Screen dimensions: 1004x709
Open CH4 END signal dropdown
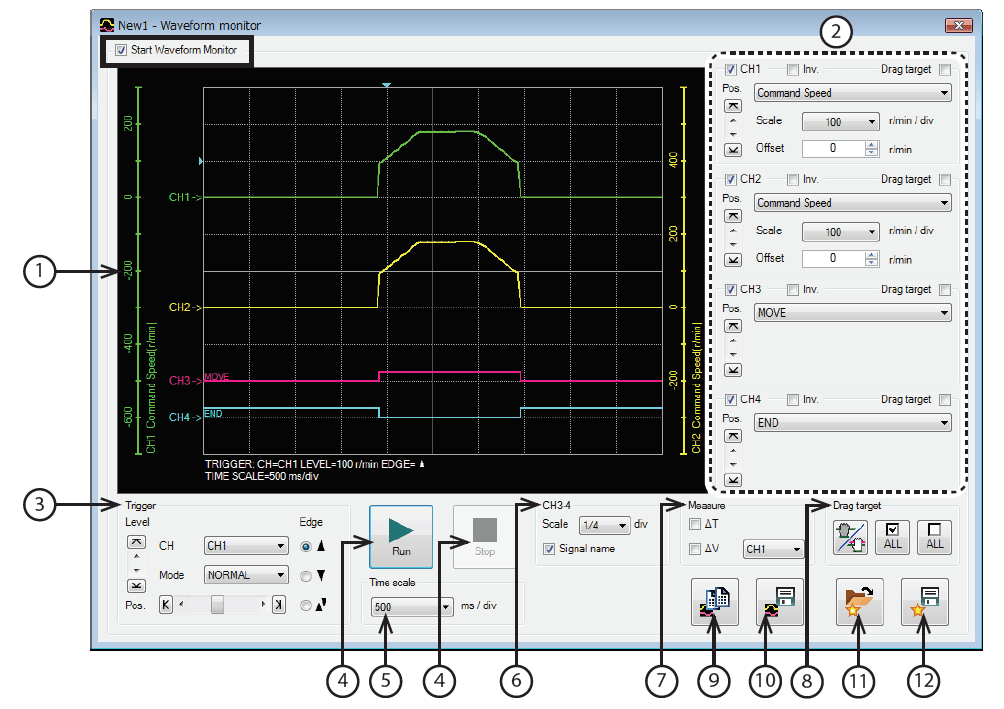pos(852,423)
